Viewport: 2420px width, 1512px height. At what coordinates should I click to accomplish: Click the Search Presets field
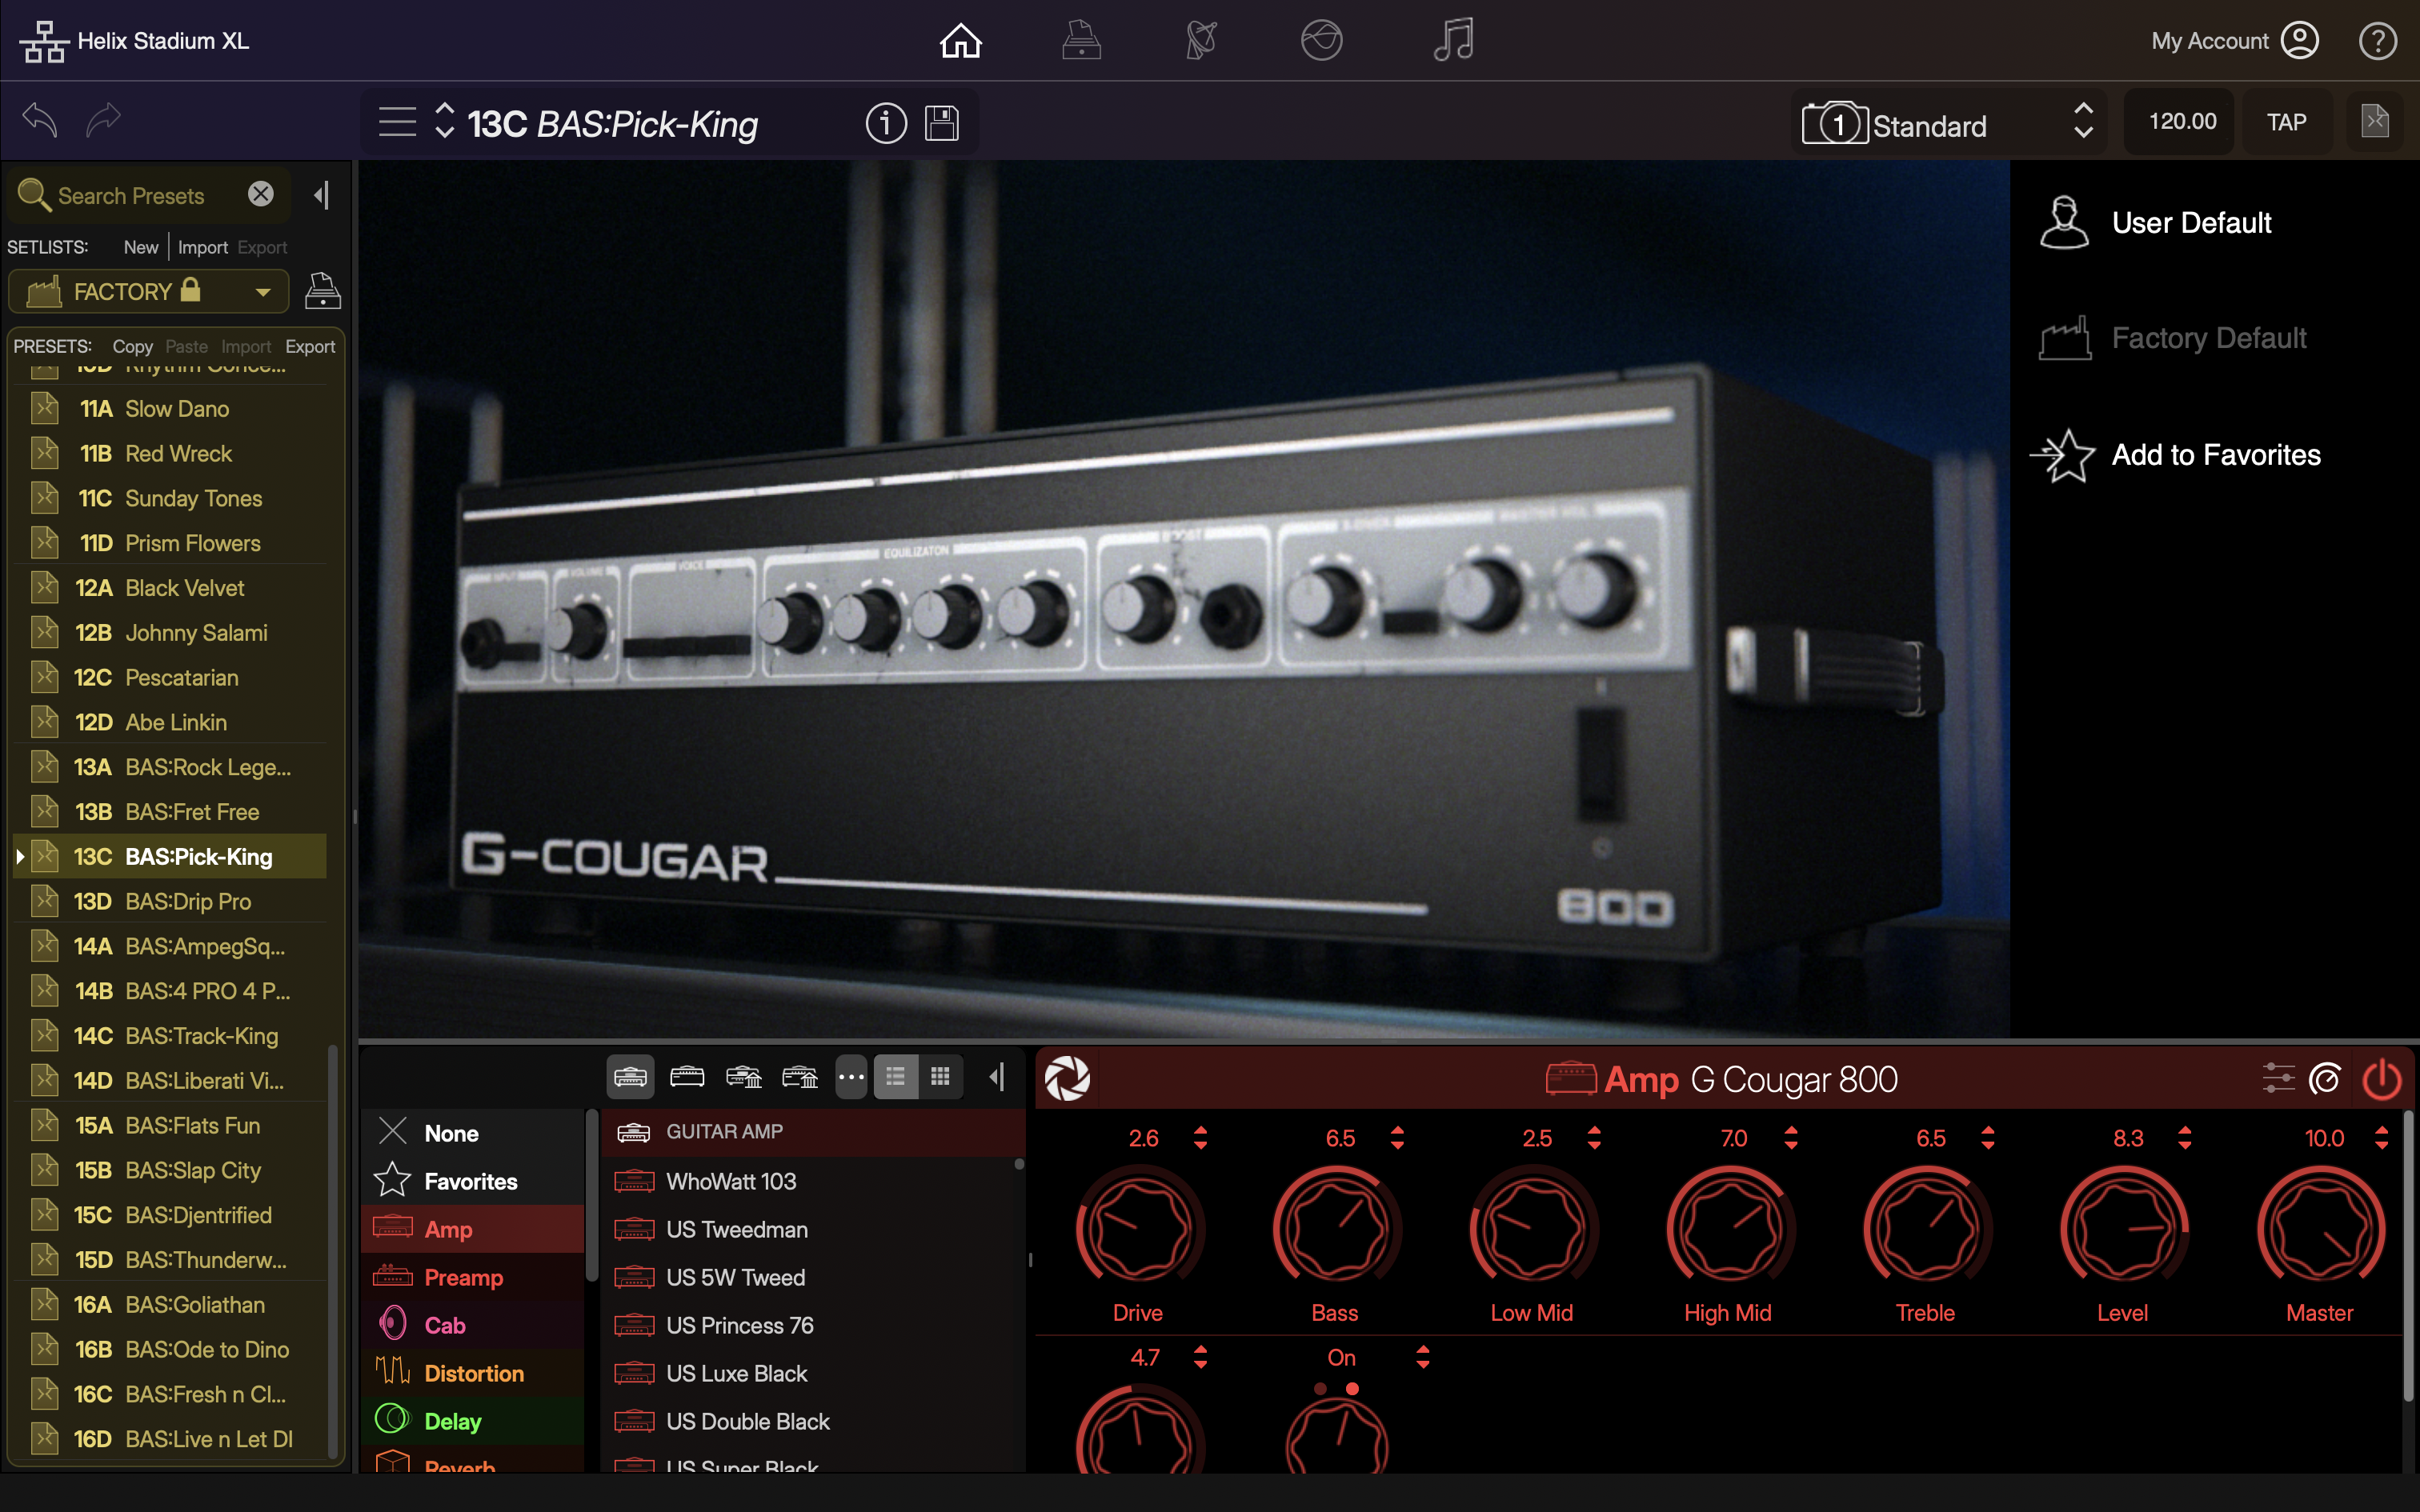131,196
